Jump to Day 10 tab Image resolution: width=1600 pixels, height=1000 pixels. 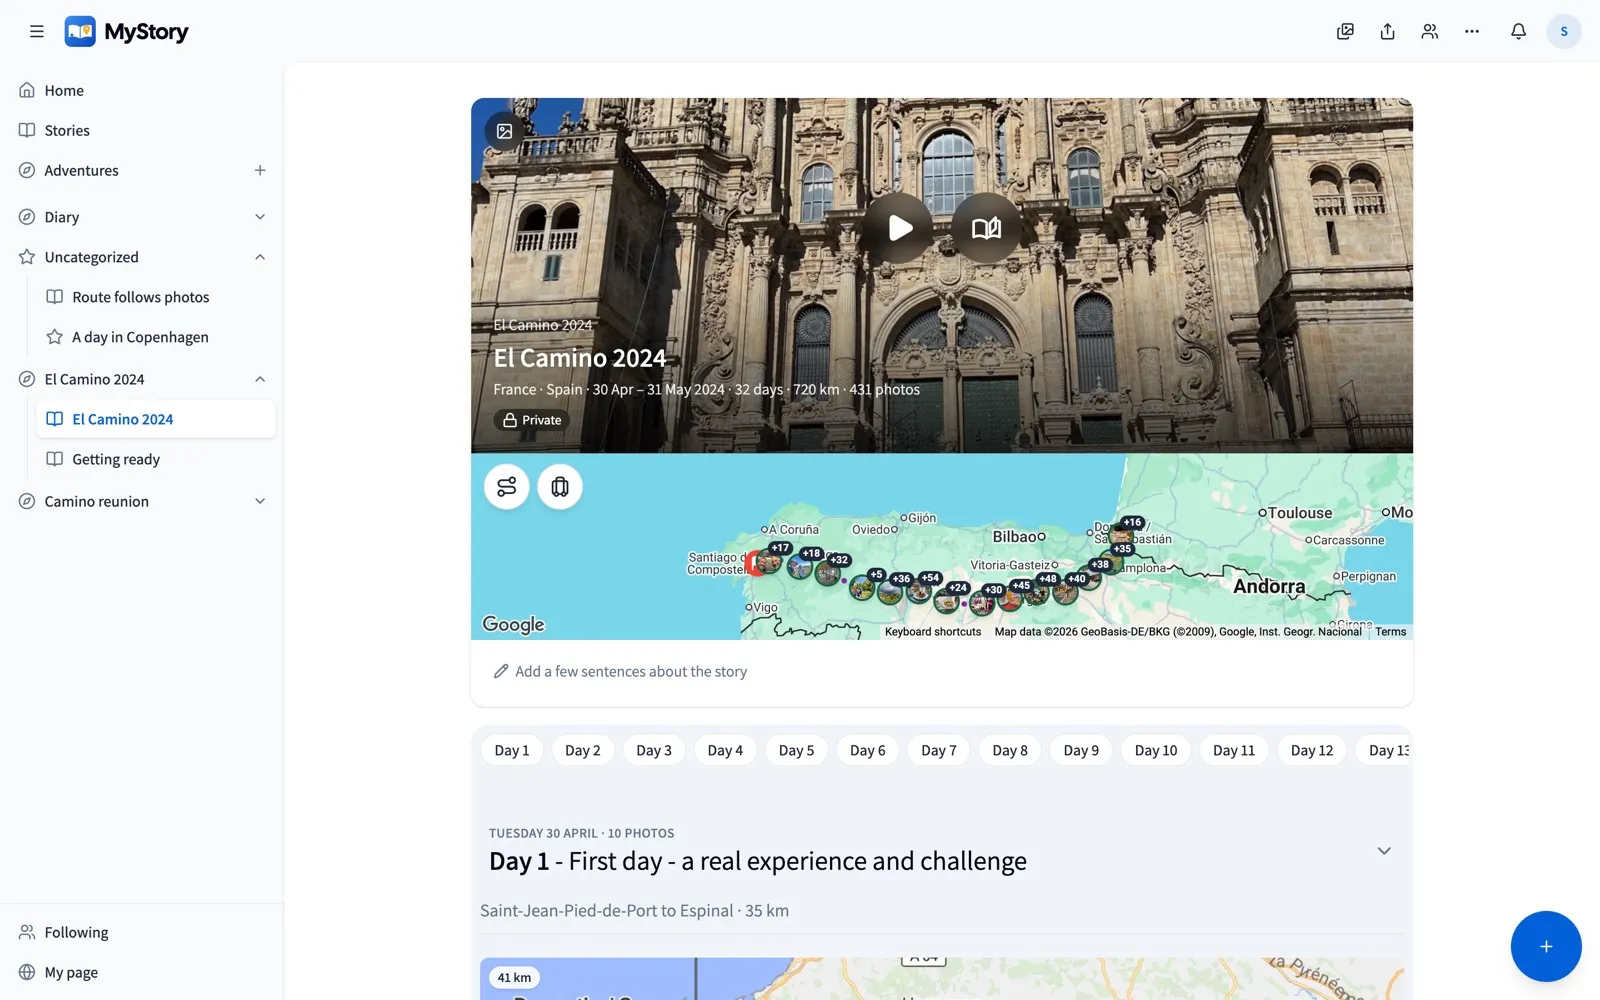pyautogui.click(x=1156, y=750)
